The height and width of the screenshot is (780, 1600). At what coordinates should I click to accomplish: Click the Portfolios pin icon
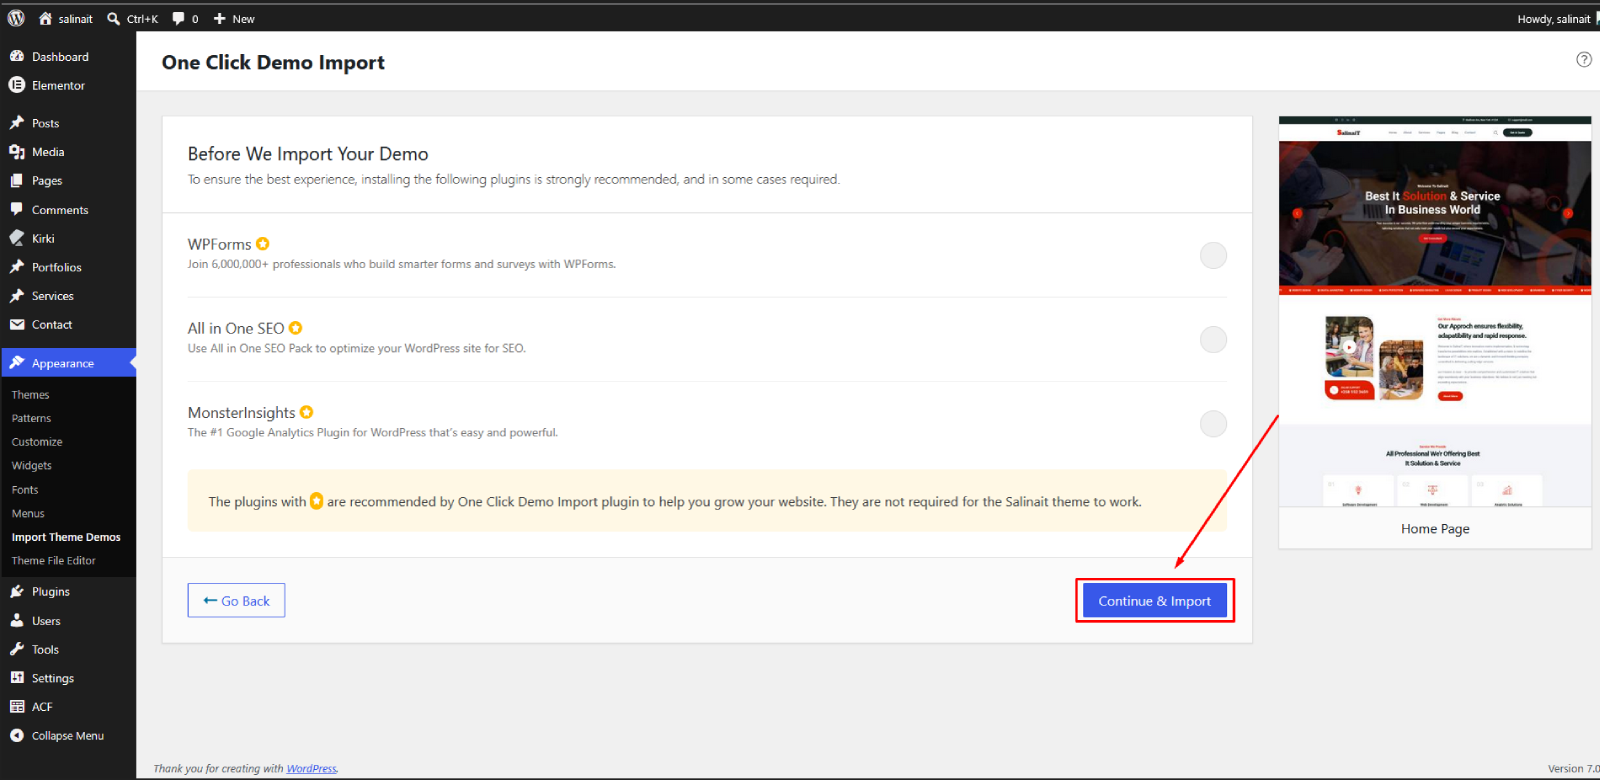click(17, 267)
